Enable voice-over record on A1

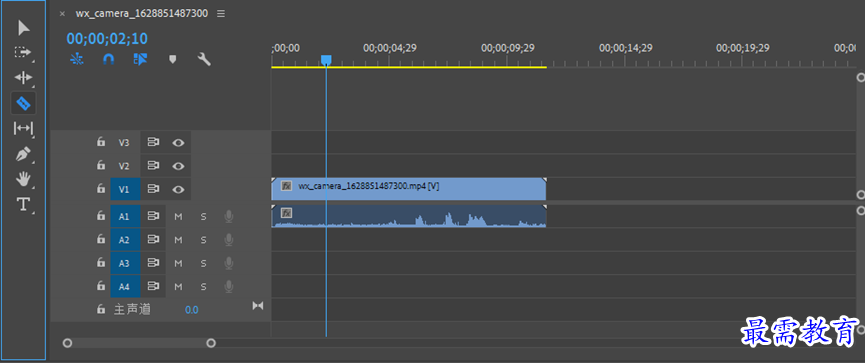click(x=228, y=217)
